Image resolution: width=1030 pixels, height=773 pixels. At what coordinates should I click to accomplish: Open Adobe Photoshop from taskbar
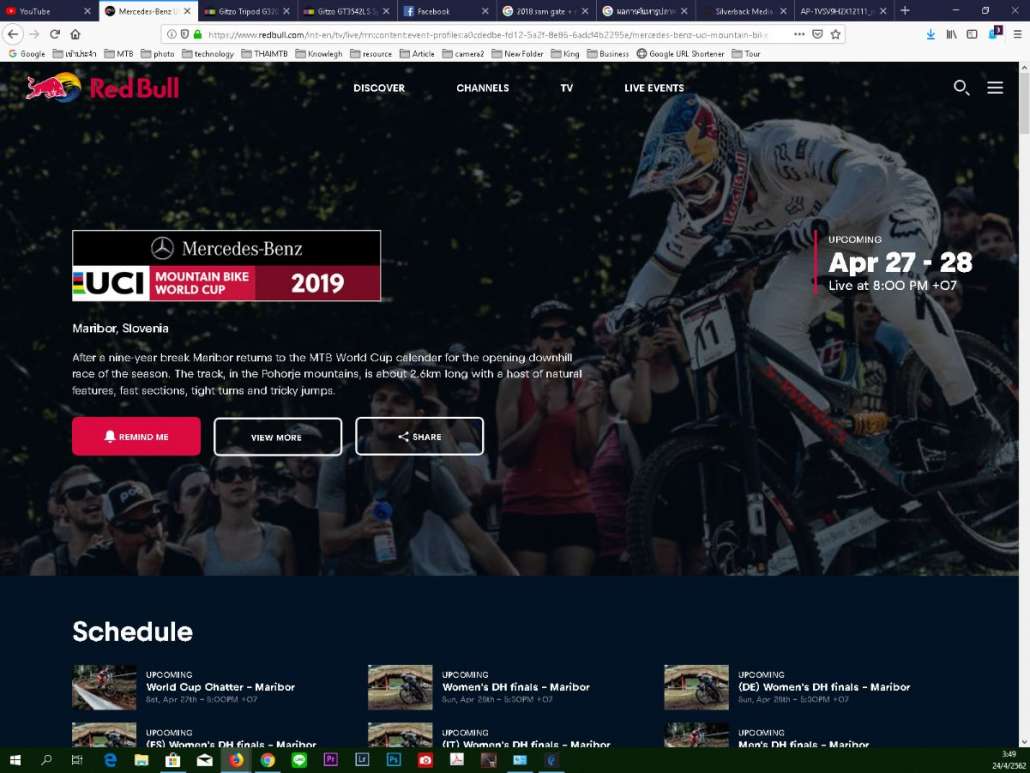[x=393, y=760]
